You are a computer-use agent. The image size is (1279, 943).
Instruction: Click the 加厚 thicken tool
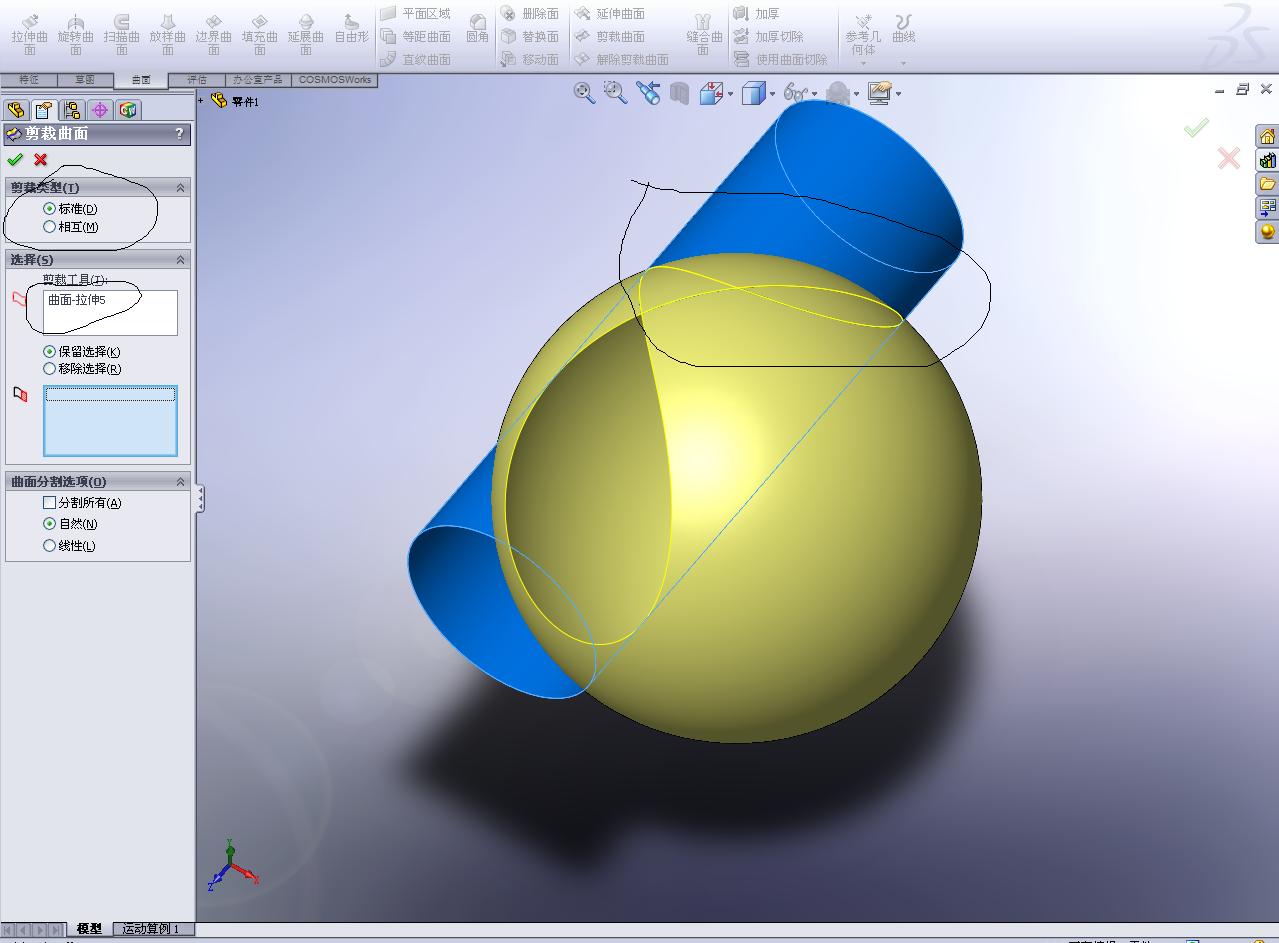pyautogui.click(x=756, y=14)
